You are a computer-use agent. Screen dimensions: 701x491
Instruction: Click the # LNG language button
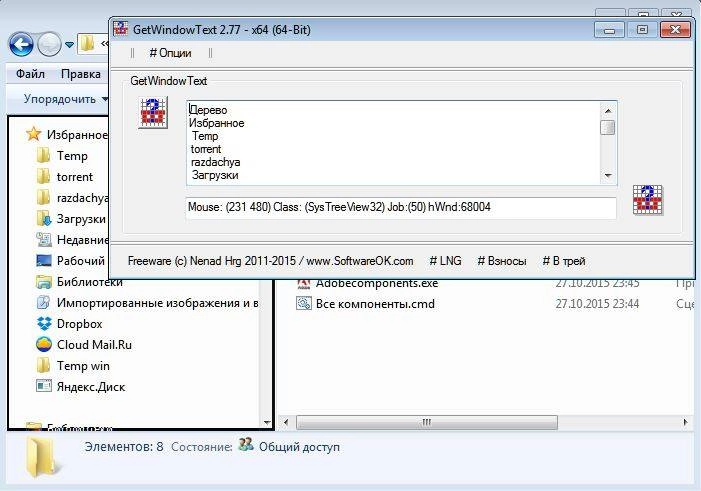[x=445, y=261]
